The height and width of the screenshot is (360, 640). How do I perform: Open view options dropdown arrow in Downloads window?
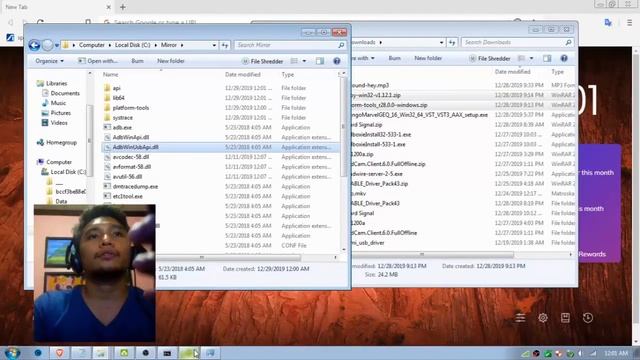tap(531, 58)
